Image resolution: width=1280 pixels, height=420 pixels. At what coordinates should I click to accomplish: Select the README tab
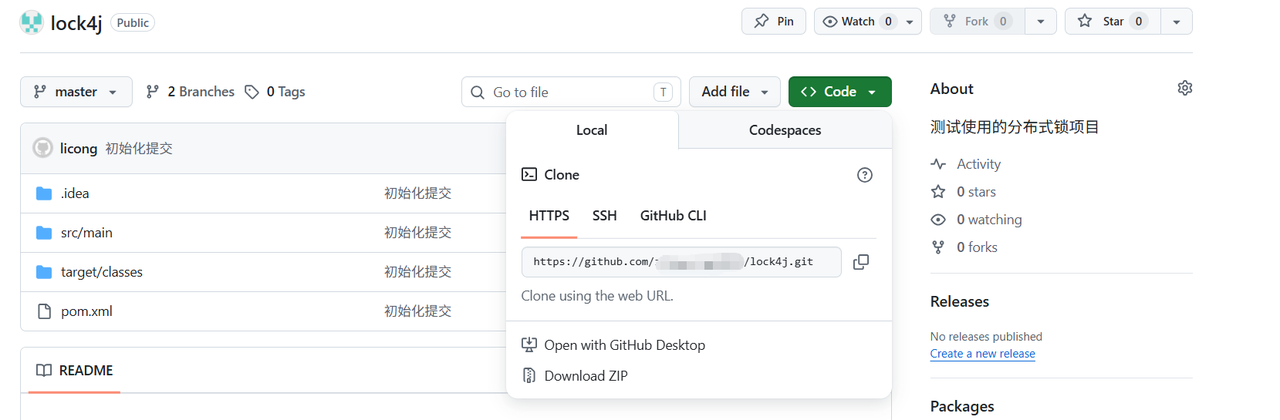(x=75, y=370)
